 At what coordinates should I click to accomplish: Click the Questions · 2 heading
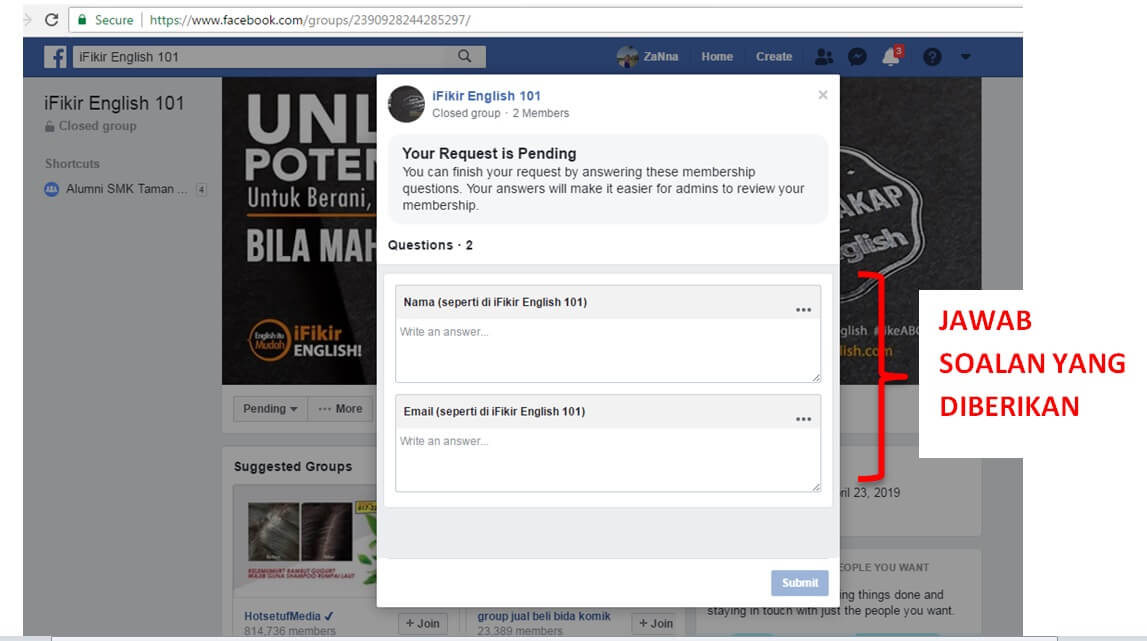point(430,245)
